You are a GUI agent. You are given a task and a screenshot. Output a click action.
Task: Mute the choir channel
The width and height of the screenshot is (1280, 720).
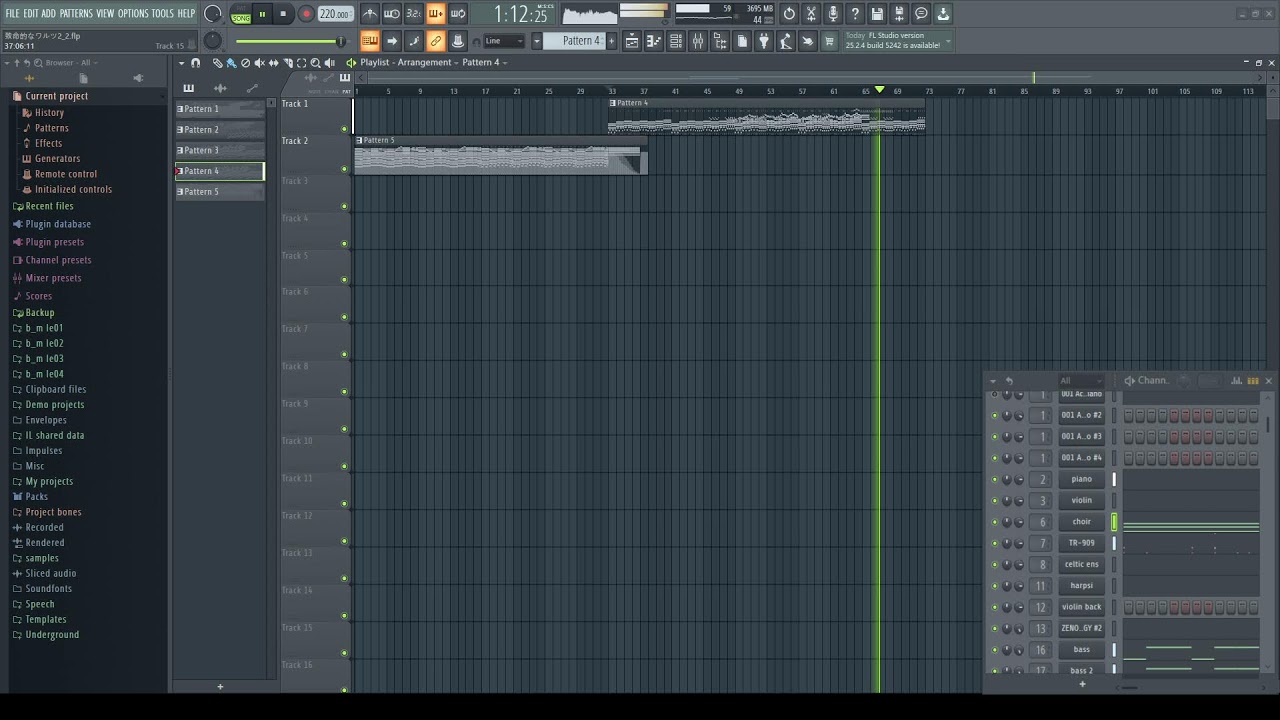pos(994,522)
